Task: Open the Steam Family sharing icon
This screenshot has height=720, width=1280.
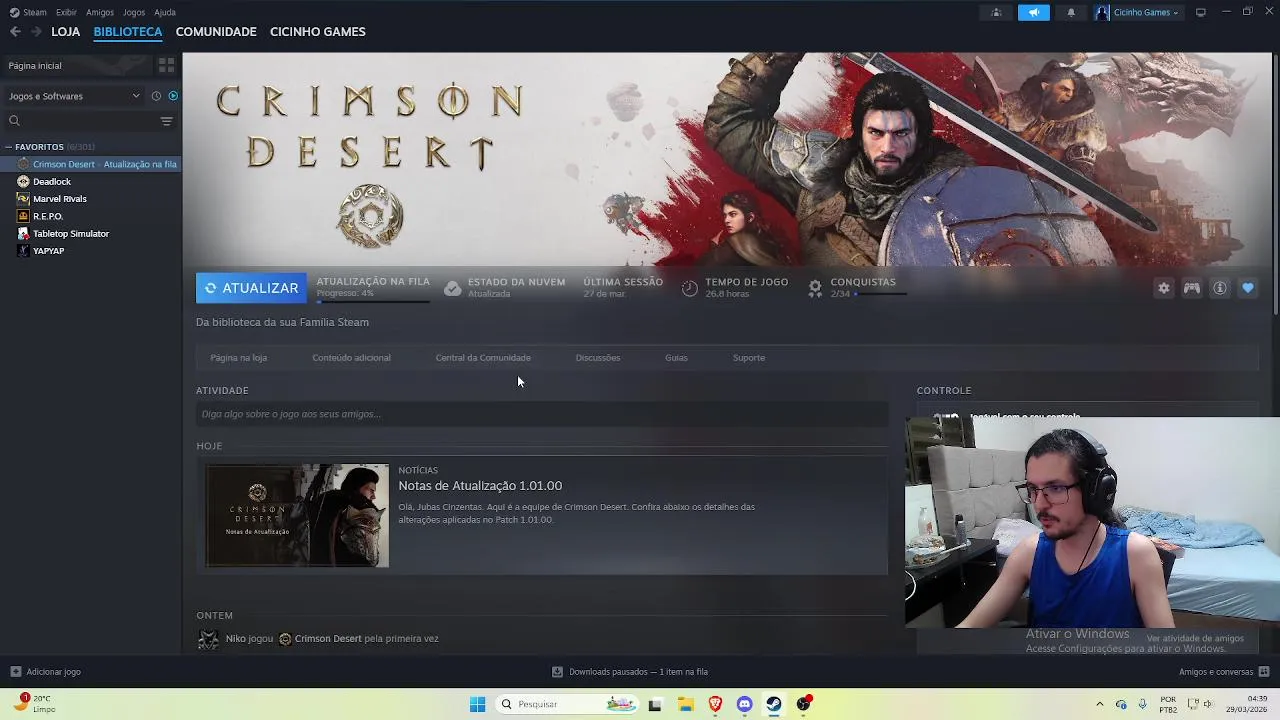Action: click(x=996, y=12)
